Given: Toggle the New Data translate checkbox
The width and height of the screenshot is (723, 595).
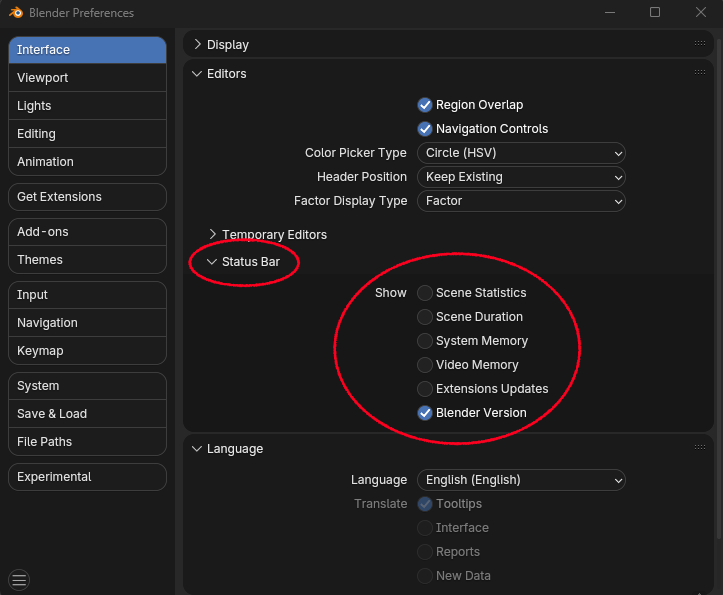Looking at the screenshot, I should (425, 576).
